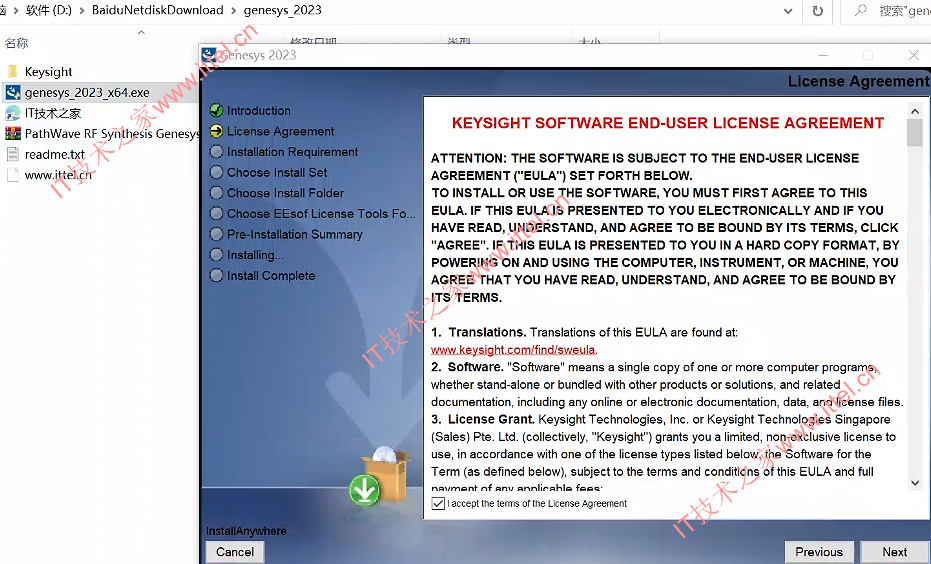Click the Next button in installer

[895, 552]
